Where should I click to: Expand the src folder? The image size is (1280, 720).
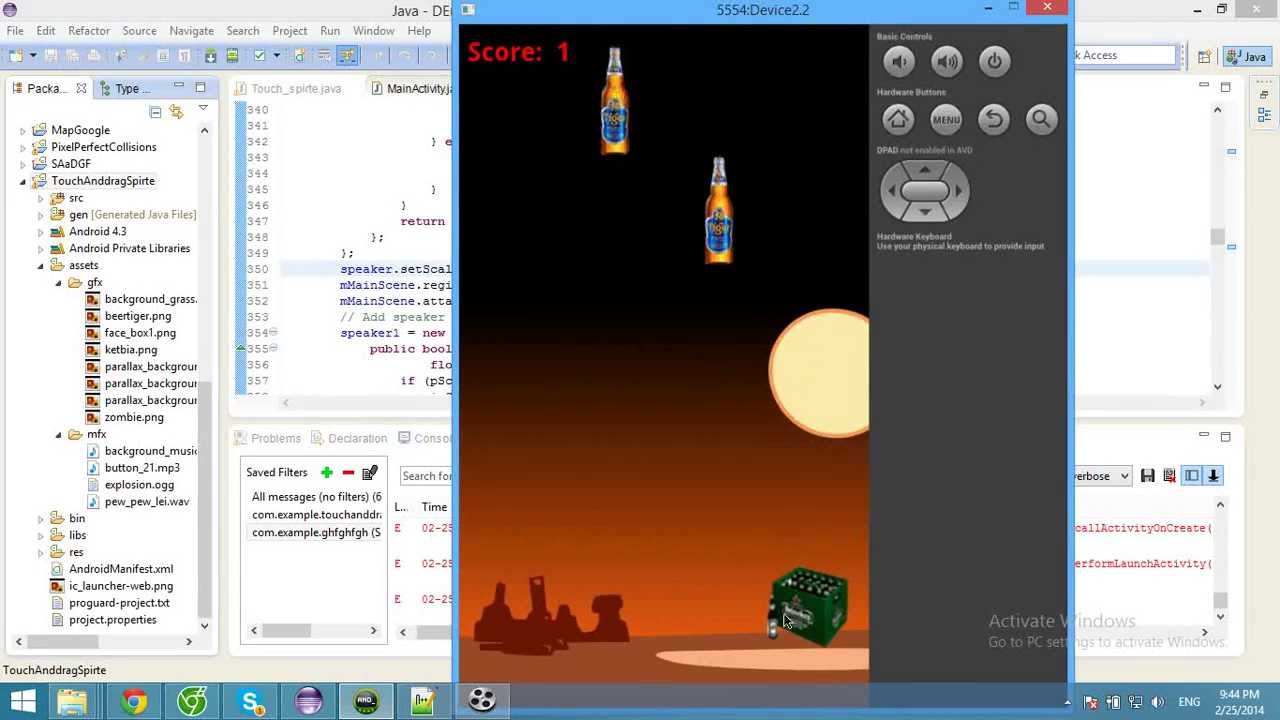(41, 198)
